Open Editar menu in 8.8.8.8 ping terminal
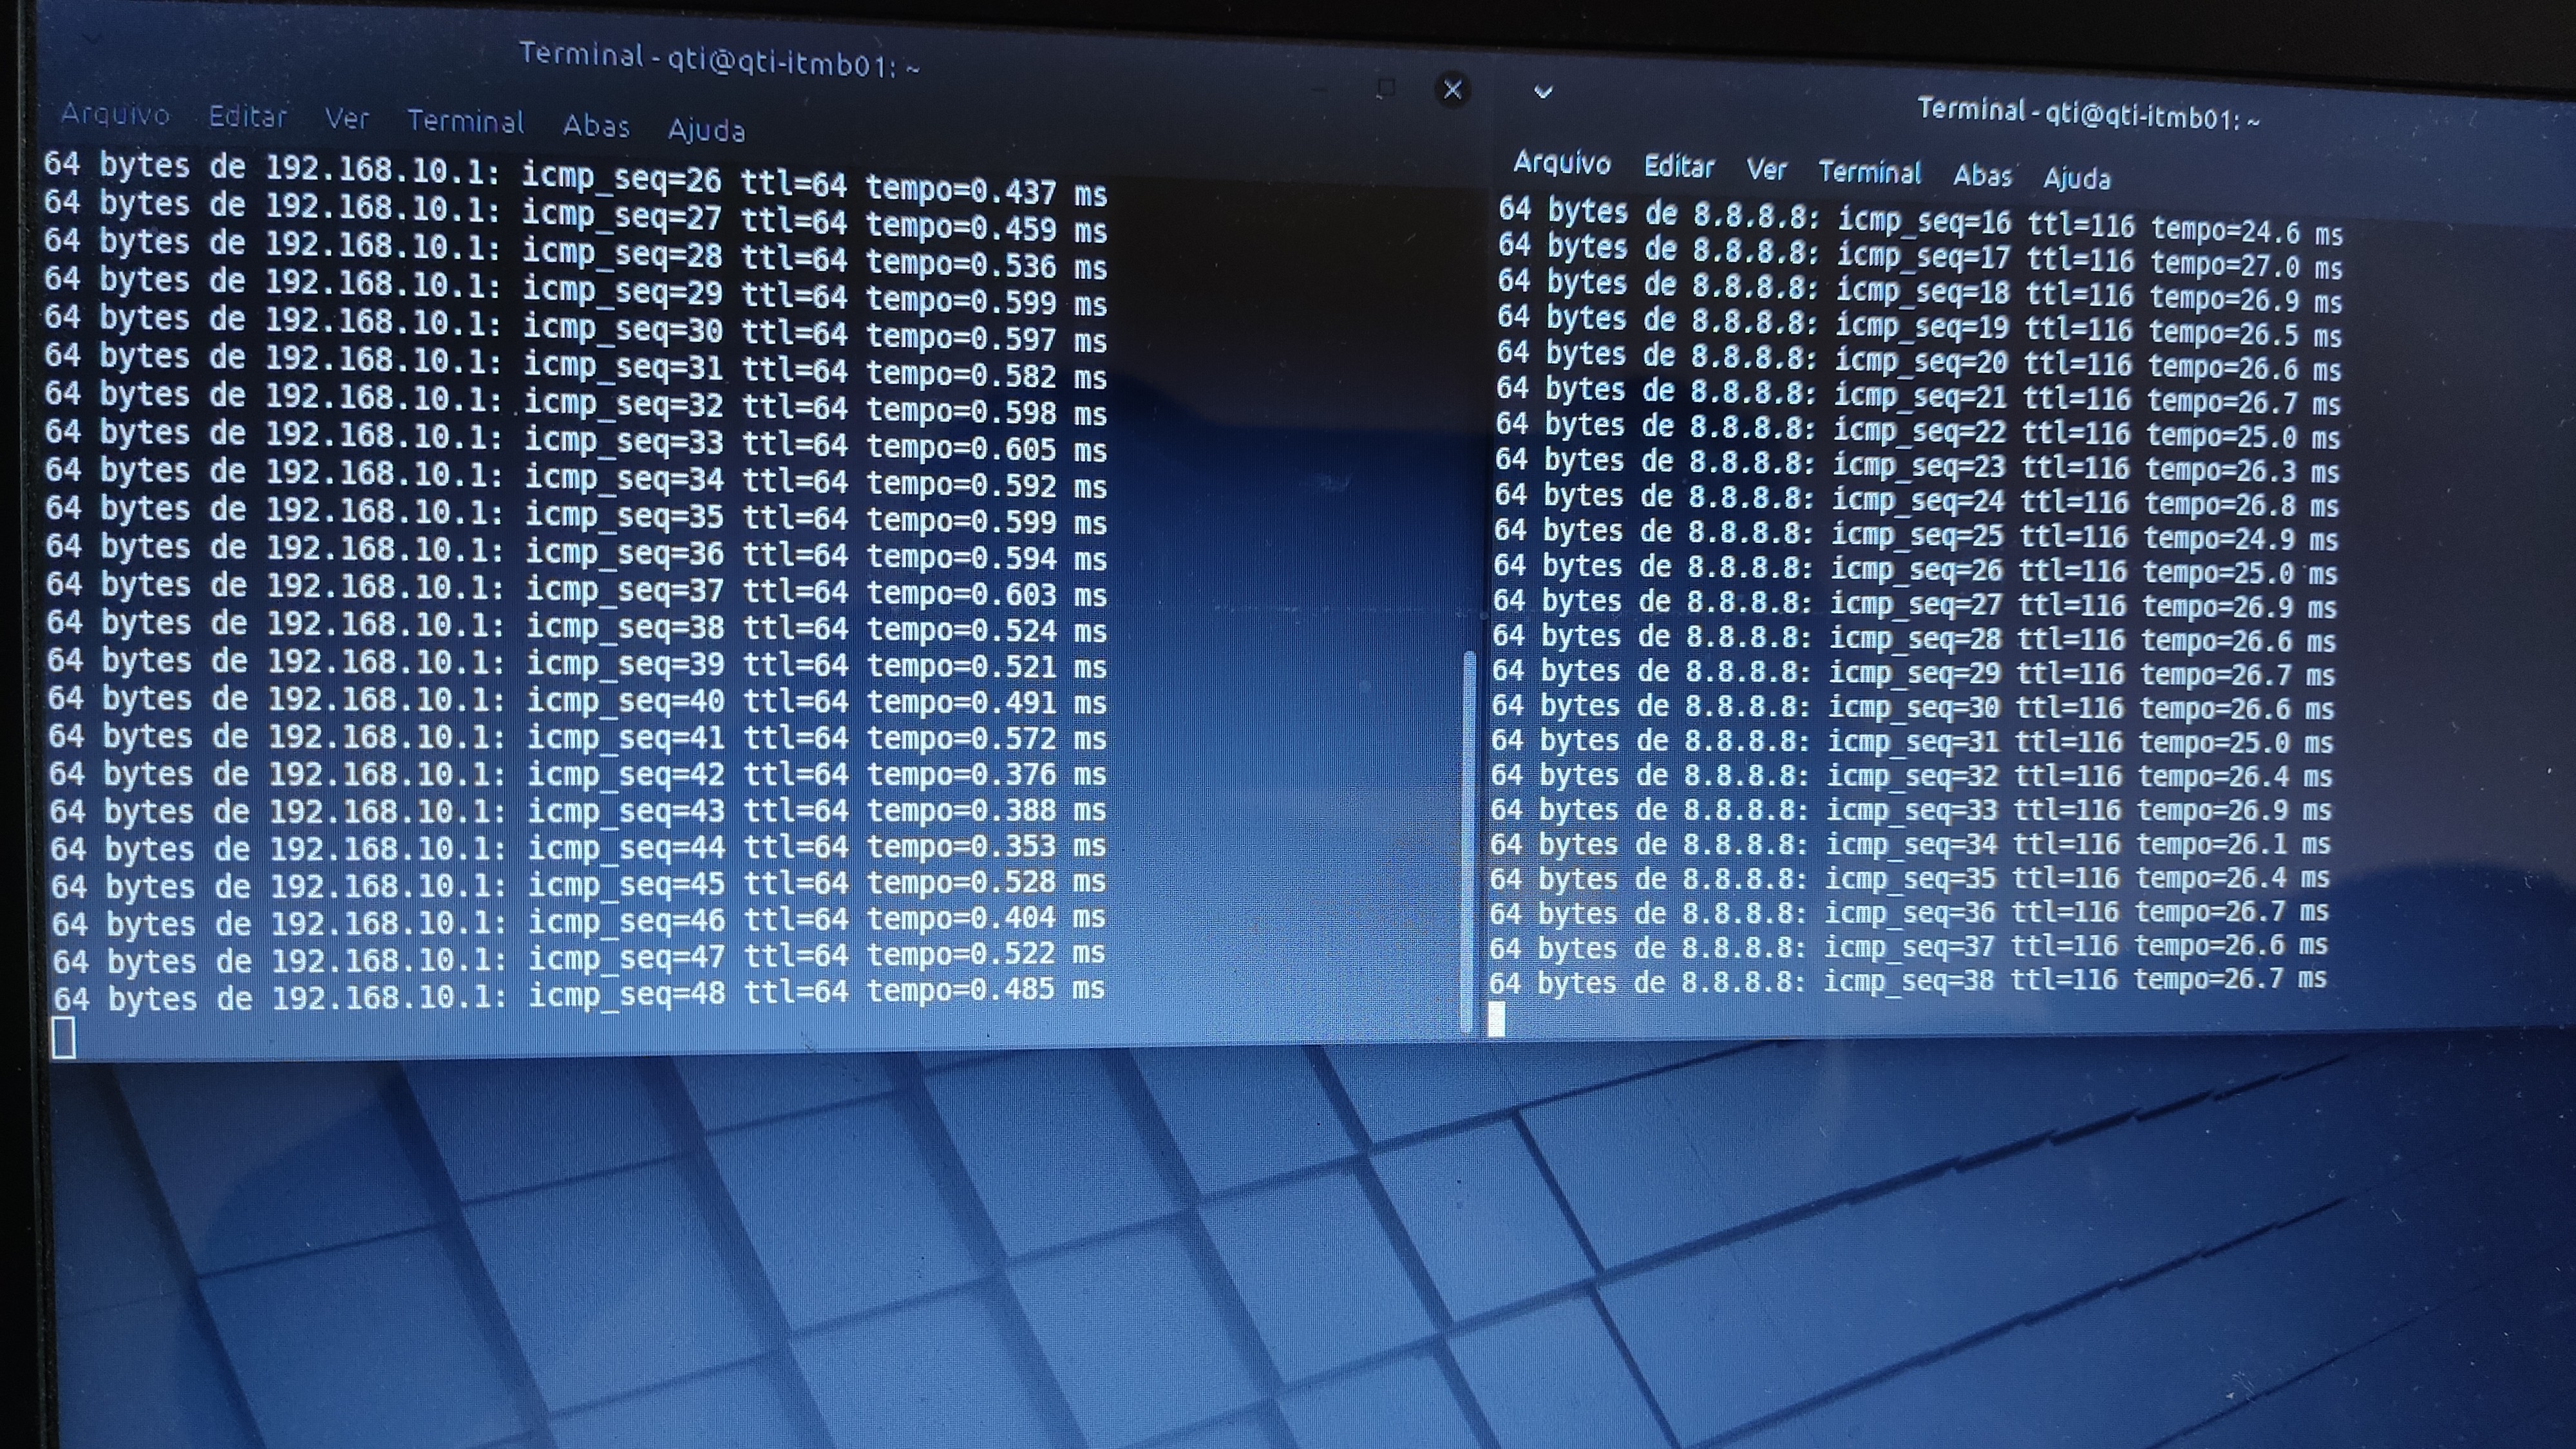The image size is (2576, 1449). tap(1679, 167)
